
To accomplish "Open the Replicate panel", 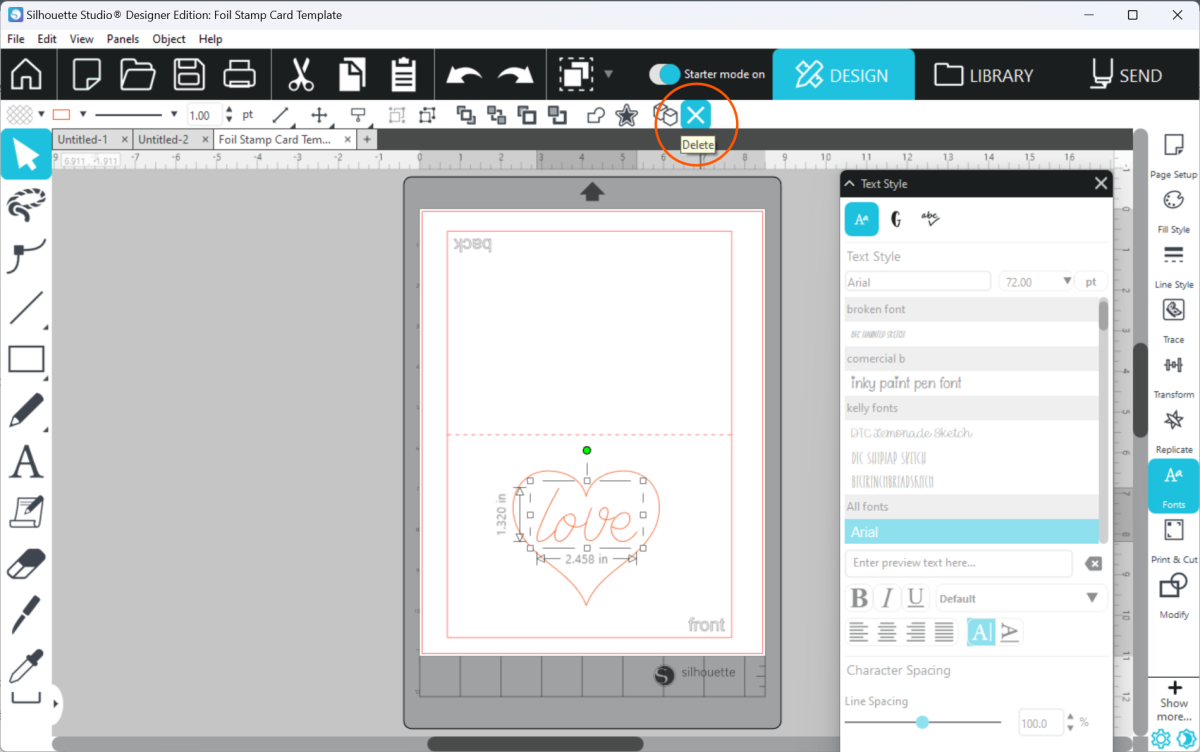I will click(1174, 431).
